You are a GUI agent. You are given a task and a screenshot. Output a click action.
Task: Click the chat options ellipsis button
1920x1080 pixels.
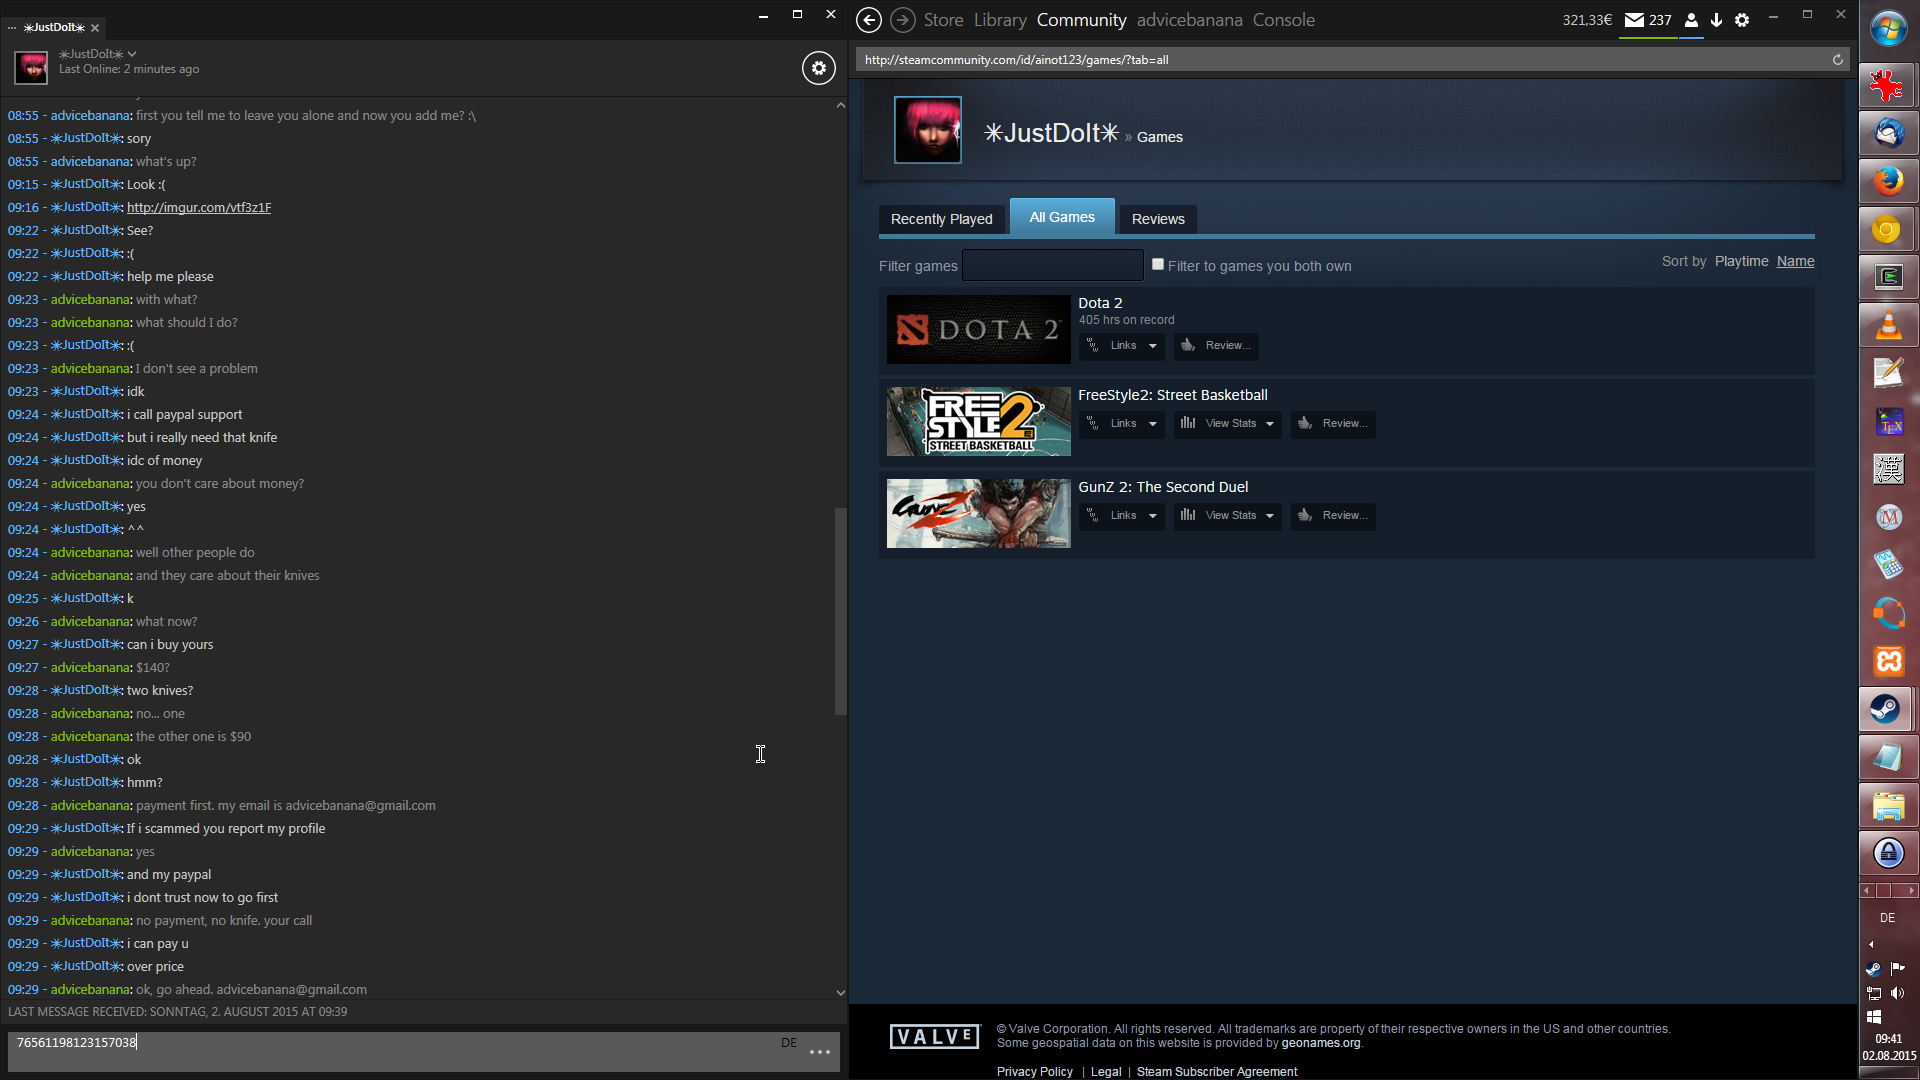820,1052
